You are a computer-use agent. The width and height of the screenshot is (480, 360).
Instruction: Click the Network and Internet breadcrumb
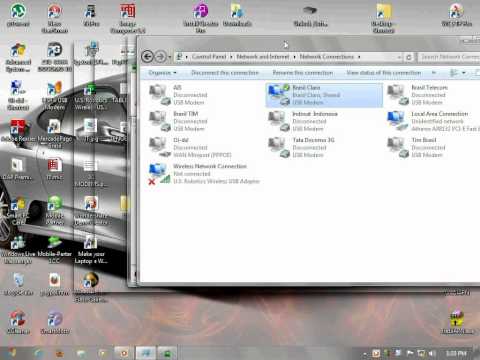pos(263,57)
